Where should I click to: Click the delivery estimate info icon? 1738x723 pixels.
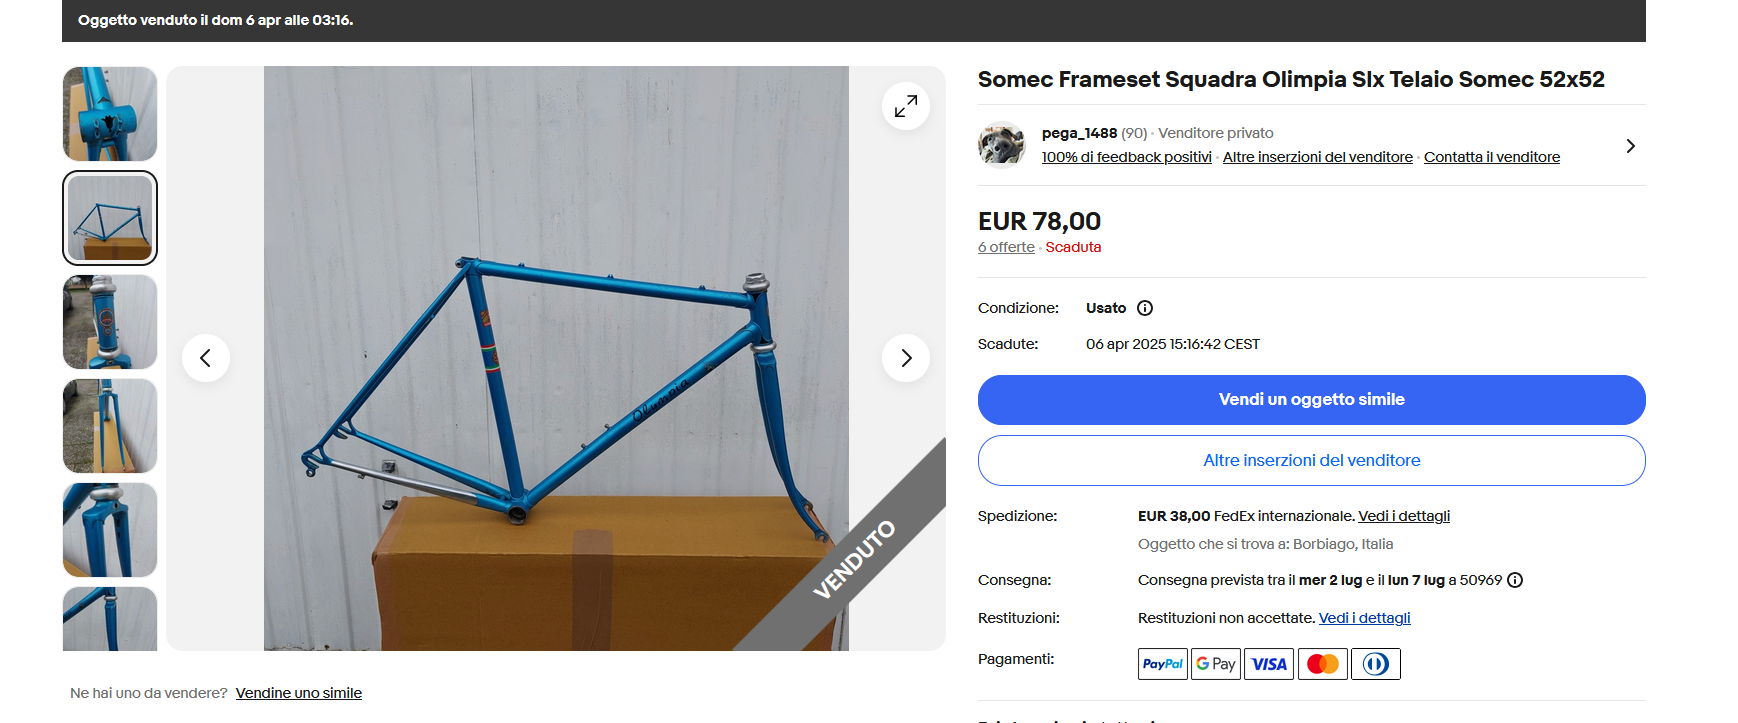click(1515, 580)
